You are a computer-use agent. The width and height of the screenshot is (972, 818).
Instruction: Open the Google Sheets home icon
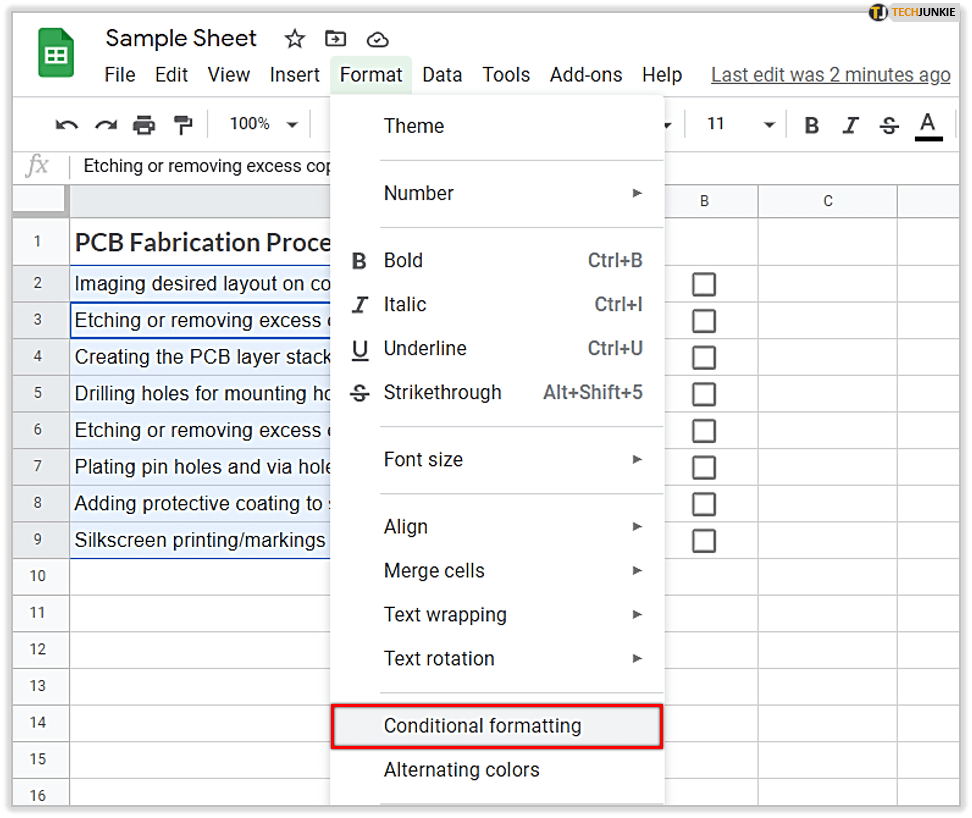(56, 53)
